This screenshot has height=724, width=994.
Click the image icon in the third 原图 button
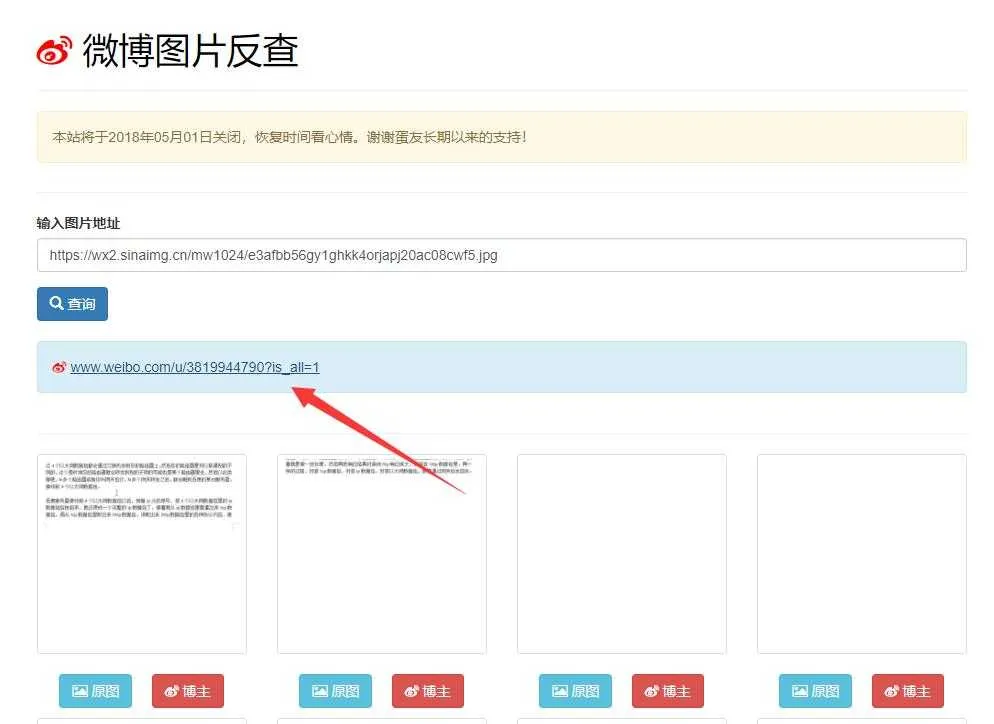[x=559, y=690]
